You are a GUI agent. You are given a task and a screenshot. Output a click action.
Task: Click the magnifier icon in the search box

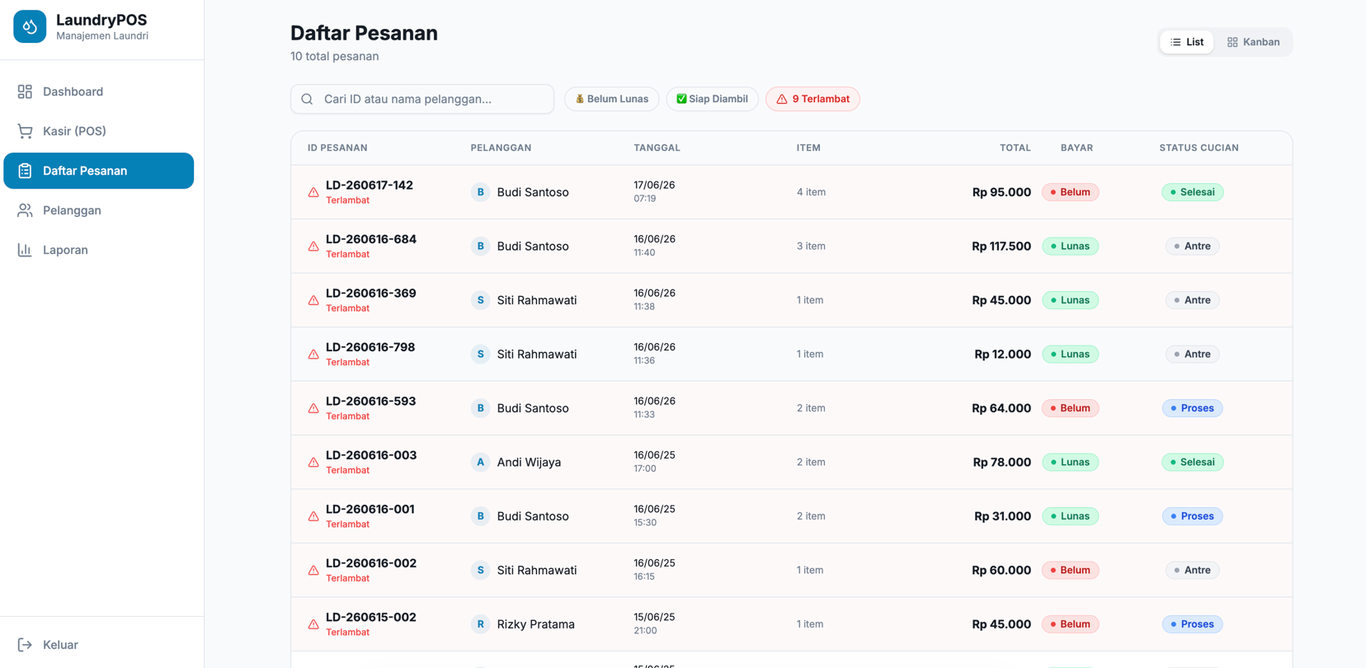(307, 99)
